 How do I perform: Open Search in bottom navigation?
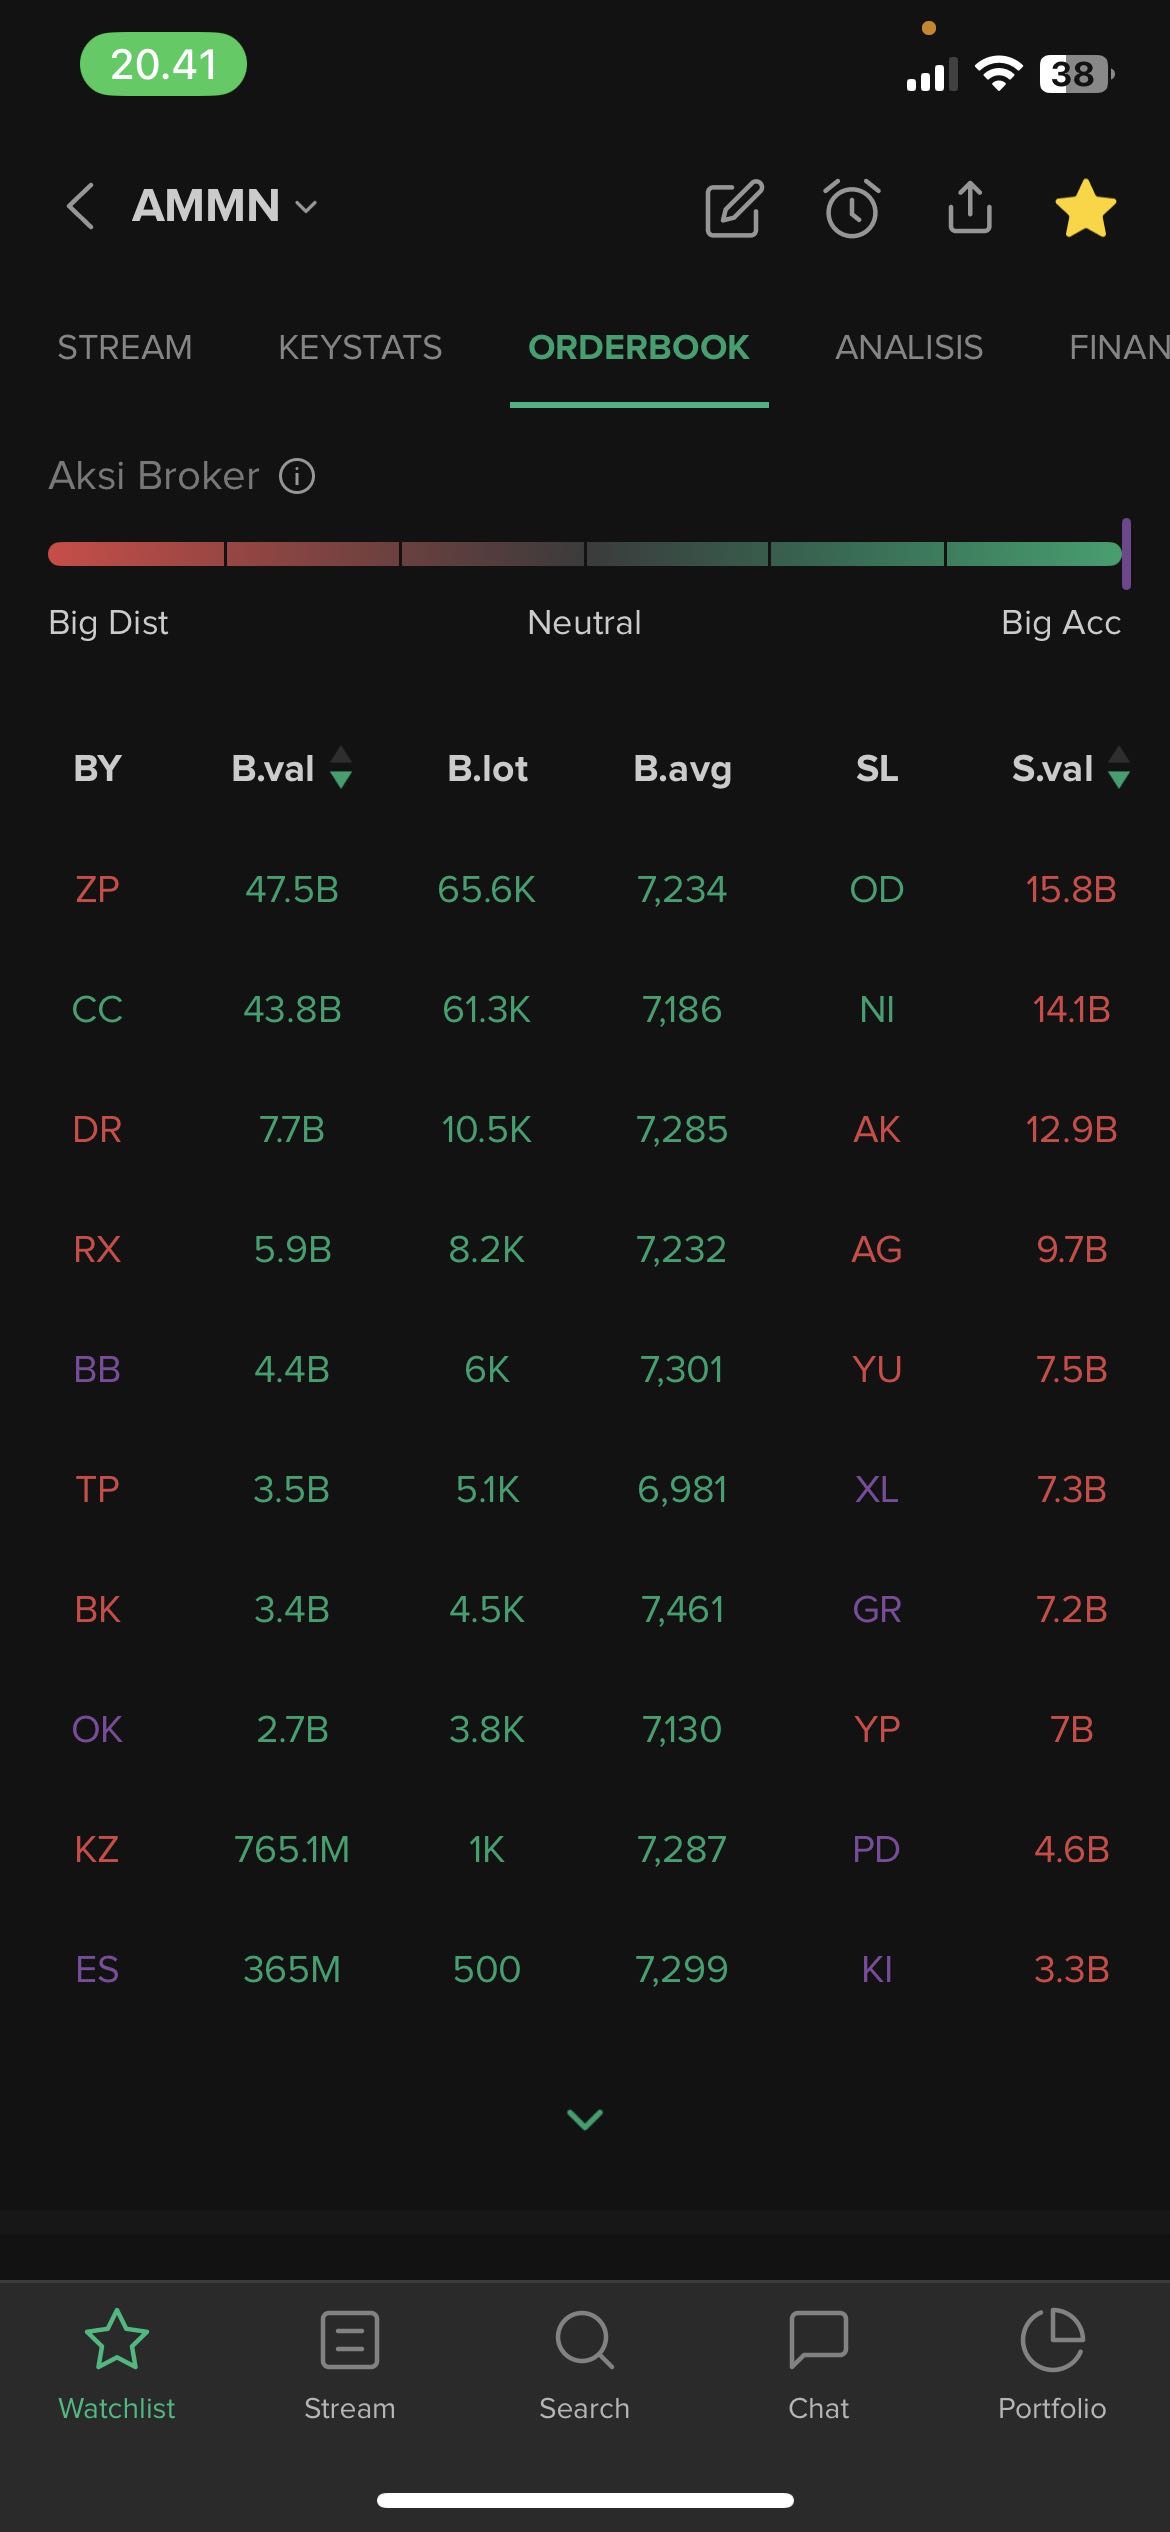coord(584,2364)
